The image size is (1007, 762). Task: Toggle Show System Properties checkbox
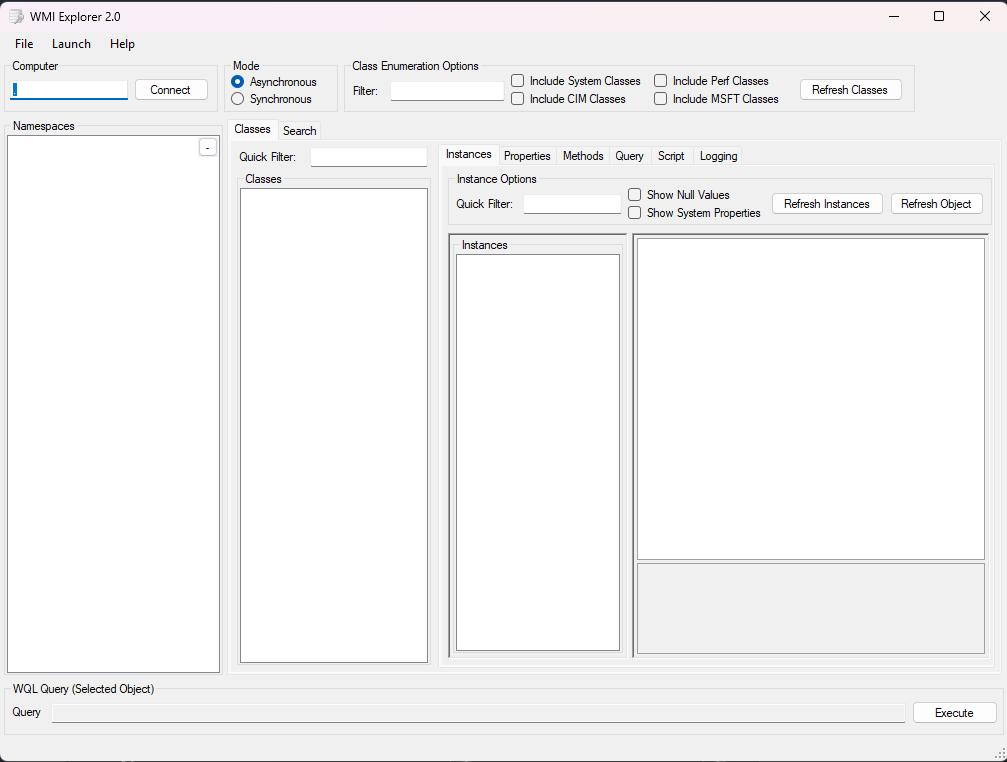click(x=635, y=213)
